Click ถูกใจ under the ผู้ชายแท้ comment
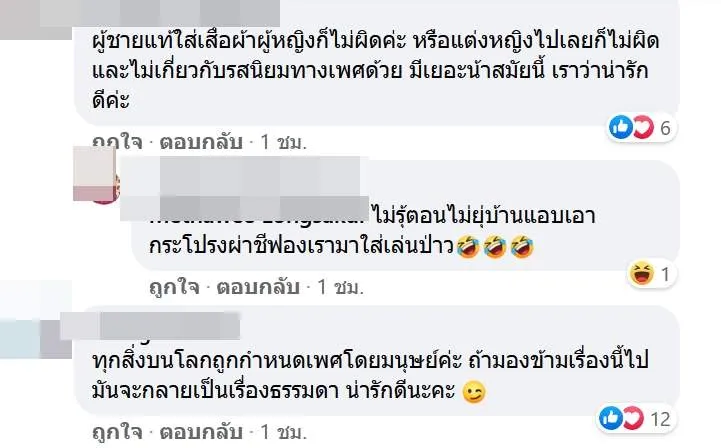Image resolution: width=721 pixels, height=448 pixels. pos(117,142)
